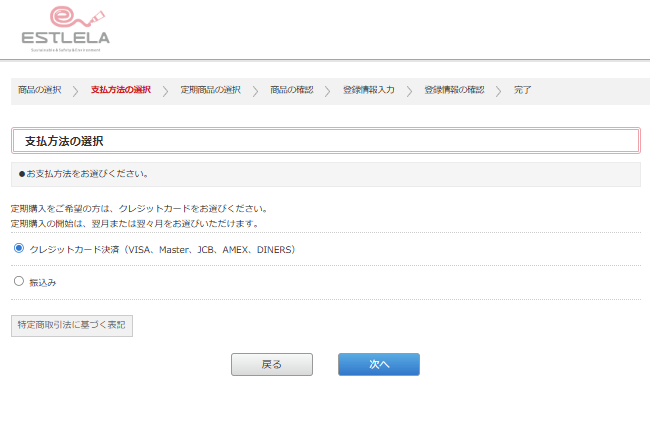The image size is (650, 431).
Task: Click the 完了 step in breadcrumb
Action: (523, 90)
